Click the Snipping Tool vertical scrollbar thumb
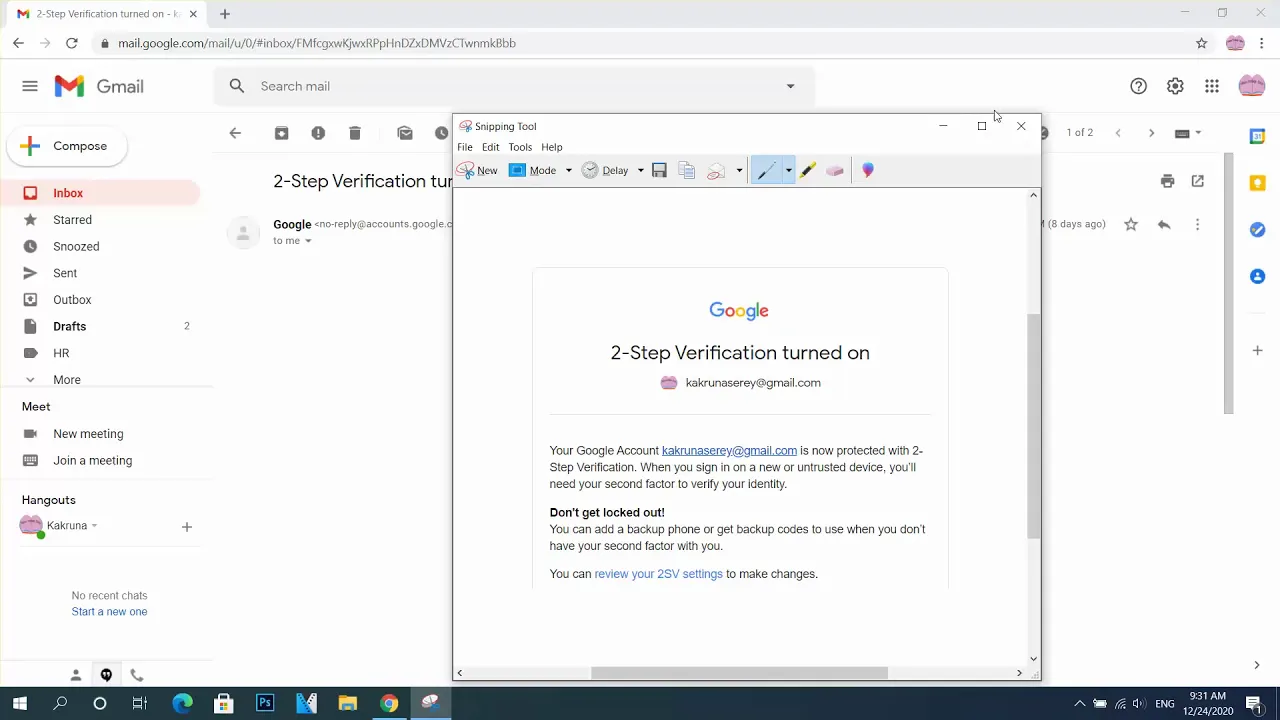The image size is (1280, 720). [x=1034, y=425]
